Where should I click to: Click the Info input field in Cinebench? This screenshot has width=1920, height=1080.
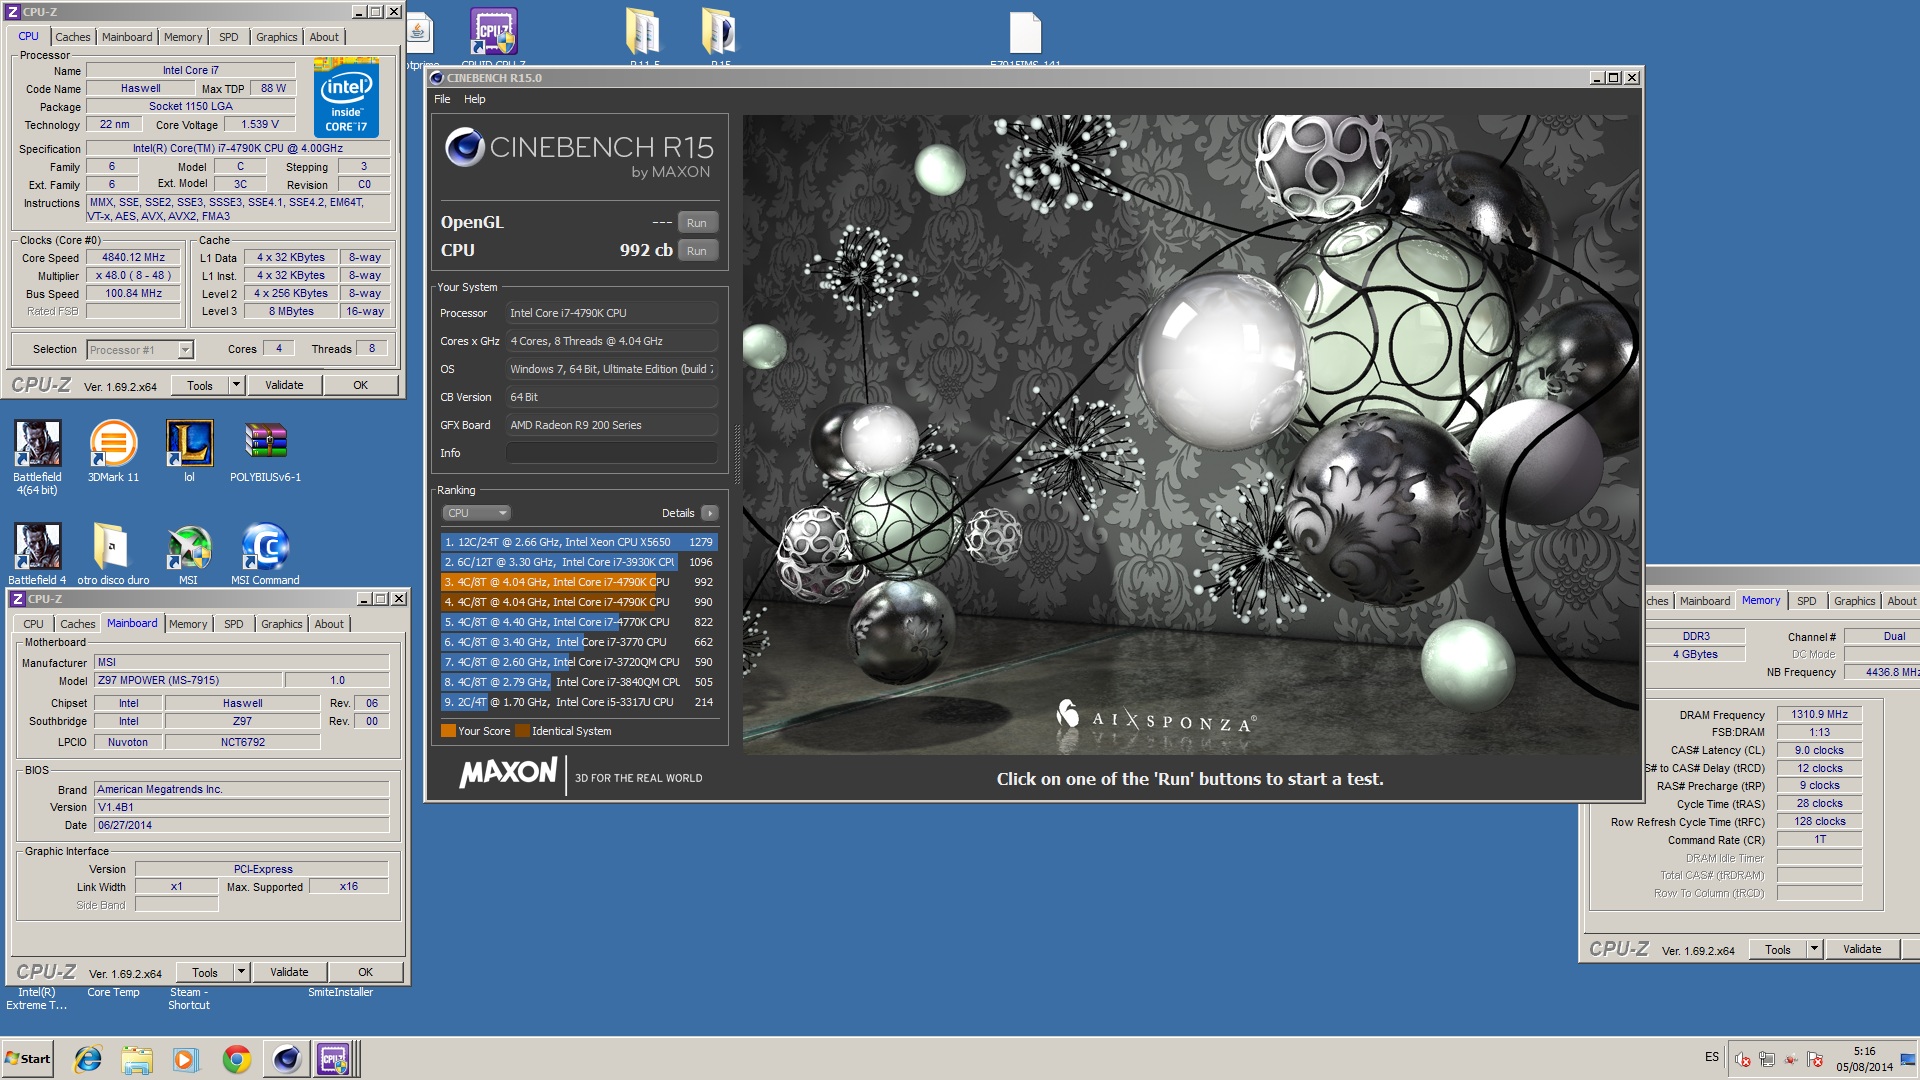point(612,453)
